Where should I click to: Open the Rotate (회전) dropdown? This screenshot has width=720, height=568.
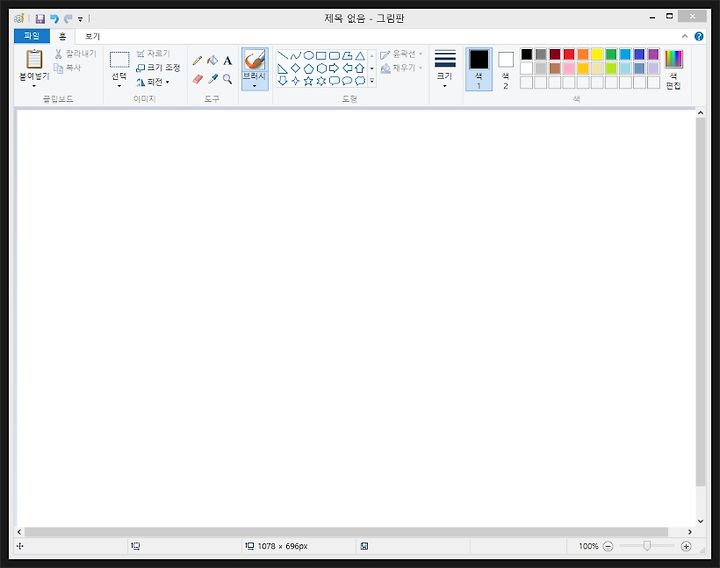click(153, 82)
